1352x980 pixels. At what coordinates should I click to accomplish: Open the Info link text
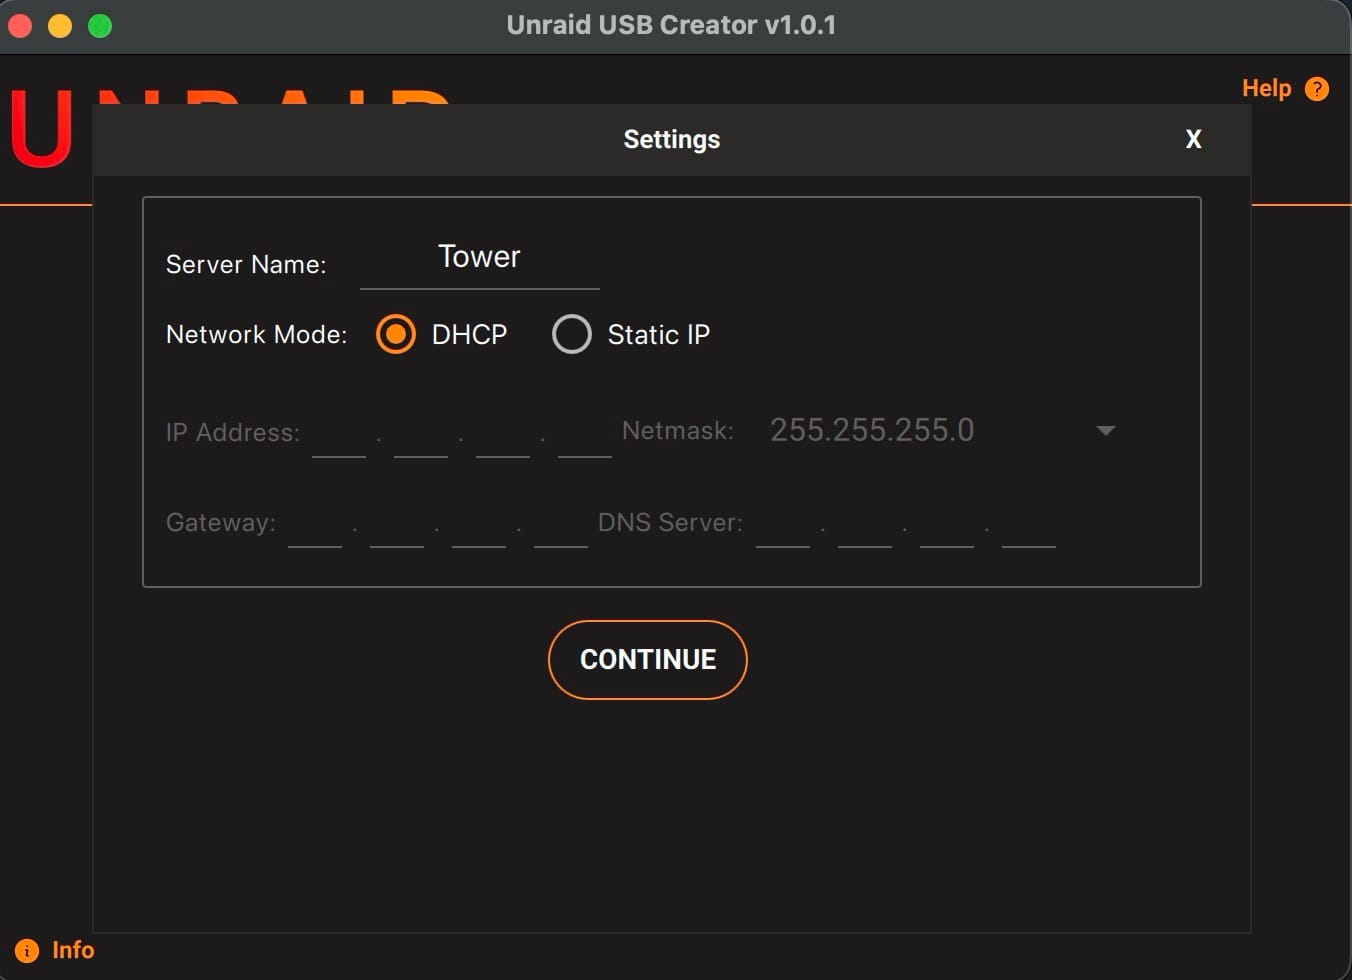73,950
